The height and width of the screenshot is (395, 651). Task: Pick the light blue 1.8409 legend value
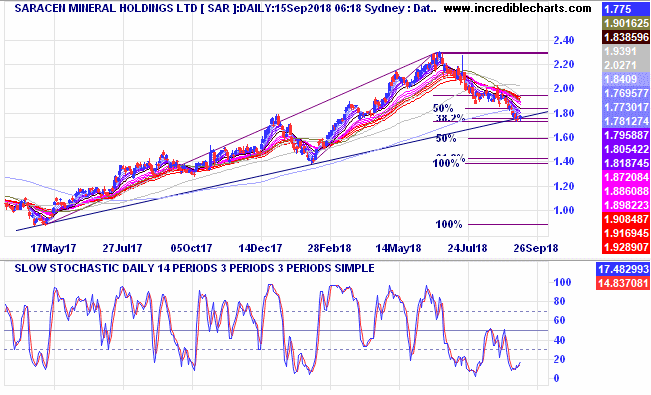tap(626, 79)
